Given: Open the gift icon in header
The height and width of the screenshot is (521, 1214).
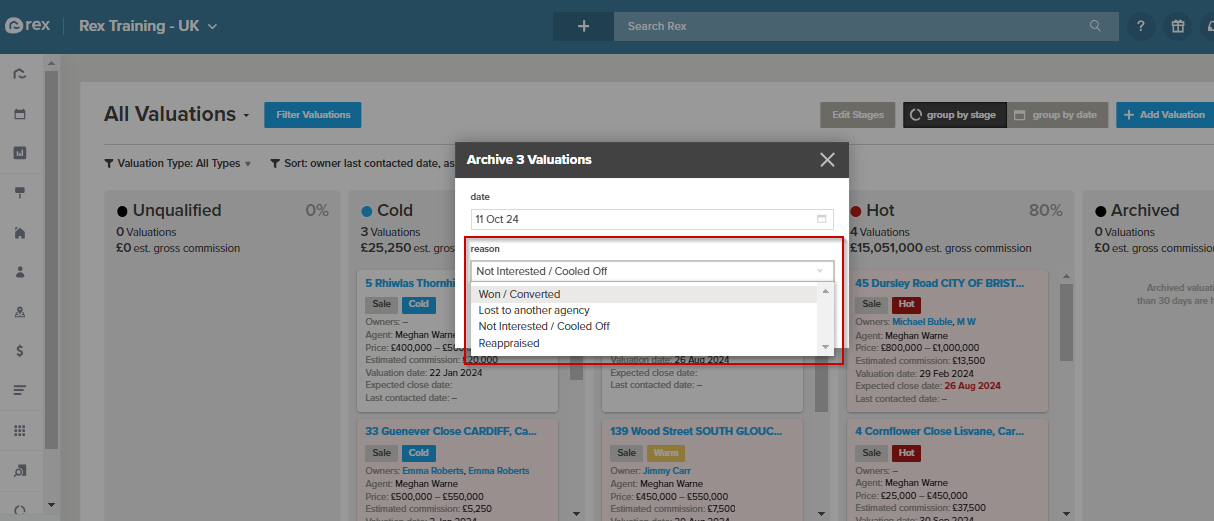Looking at the screenshot, I should pyautogui.click(x=1178, y=26).
